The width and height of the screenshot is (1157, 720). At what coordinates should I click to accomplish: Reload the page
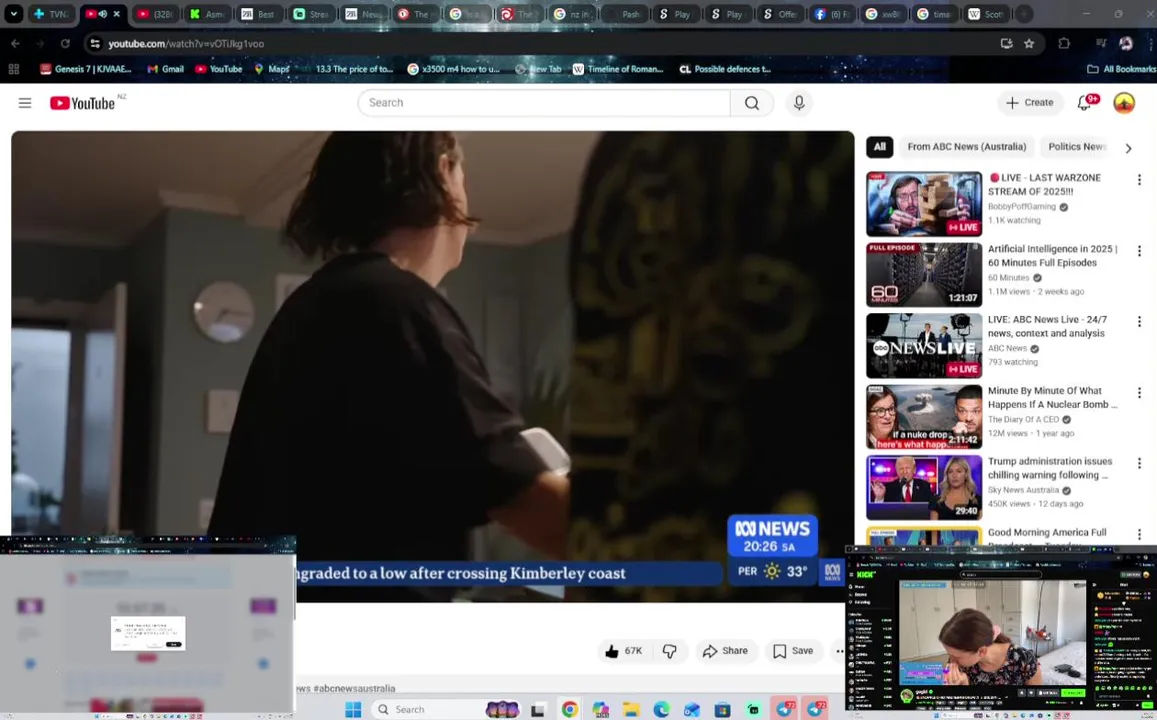click(x=65, y=44)
